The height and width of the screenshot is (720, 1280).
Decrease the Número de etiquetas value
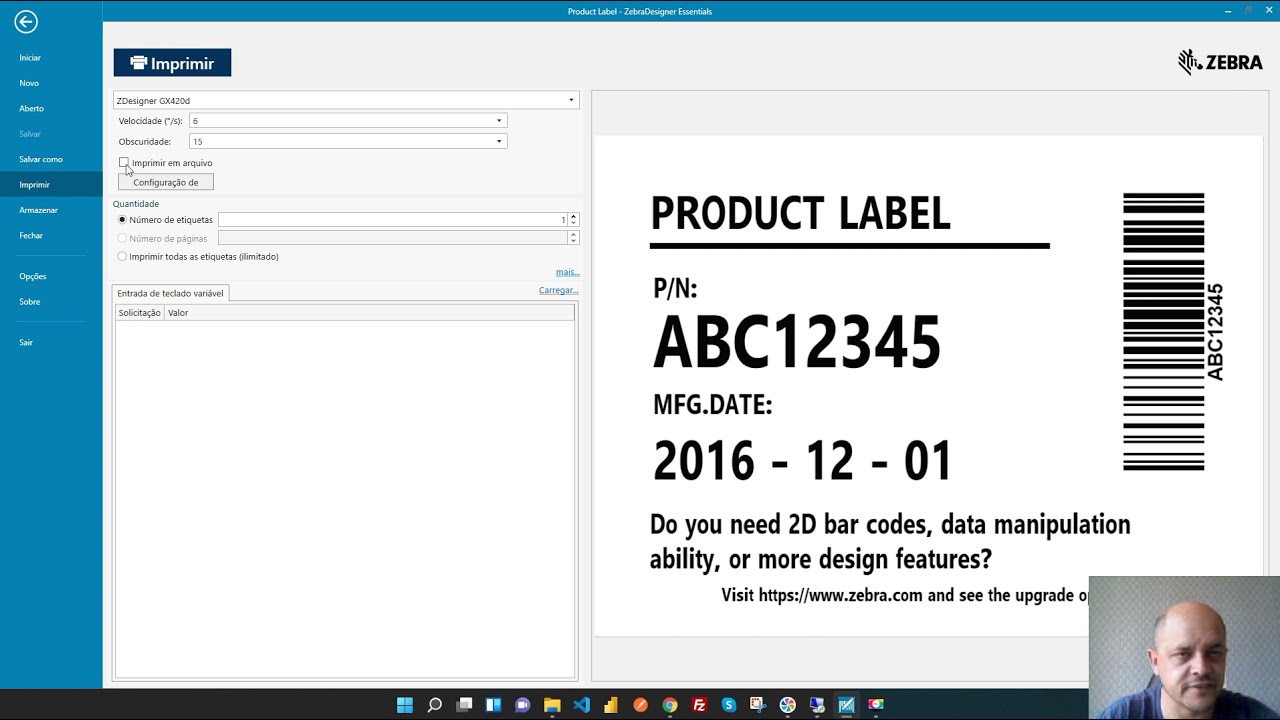click(x=573, y=223)
